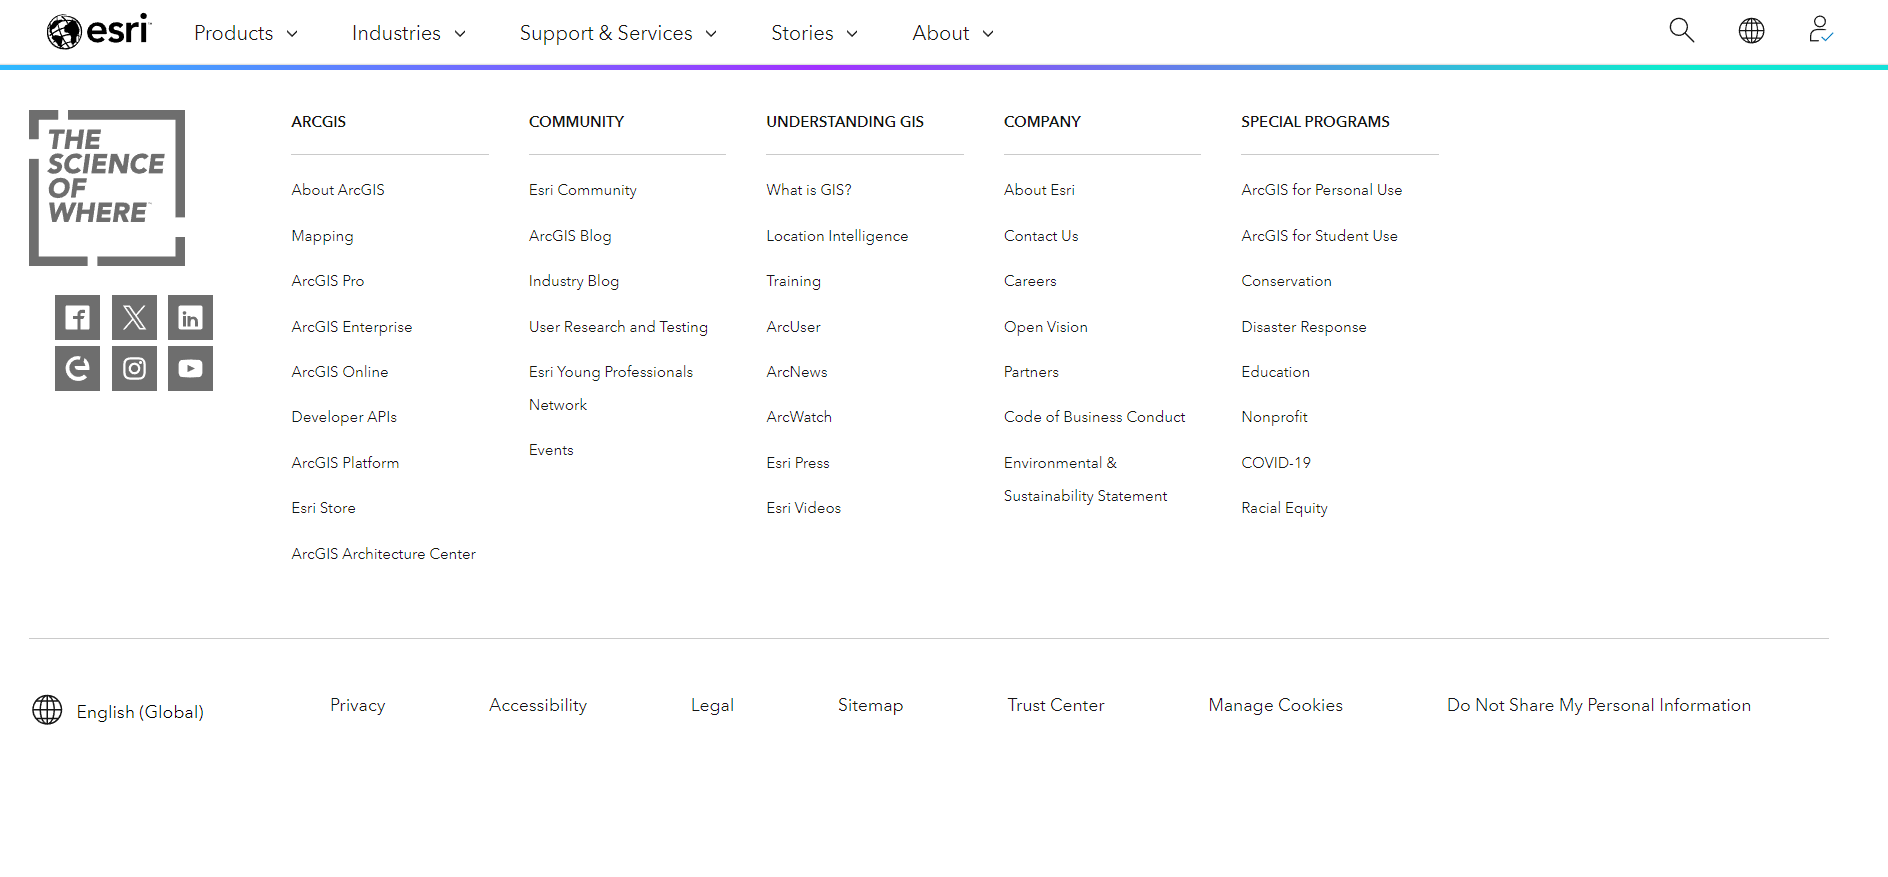This screenshot has height=877, width=1888.
Task: Open ArcGIS for Student Use link
Action: point(1320,236)
